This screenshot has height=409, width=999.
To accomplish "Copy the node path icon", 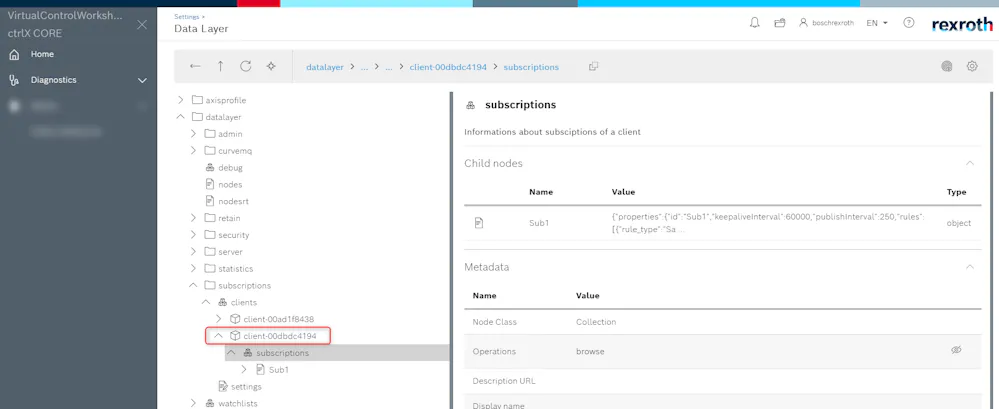I will 593,66.
